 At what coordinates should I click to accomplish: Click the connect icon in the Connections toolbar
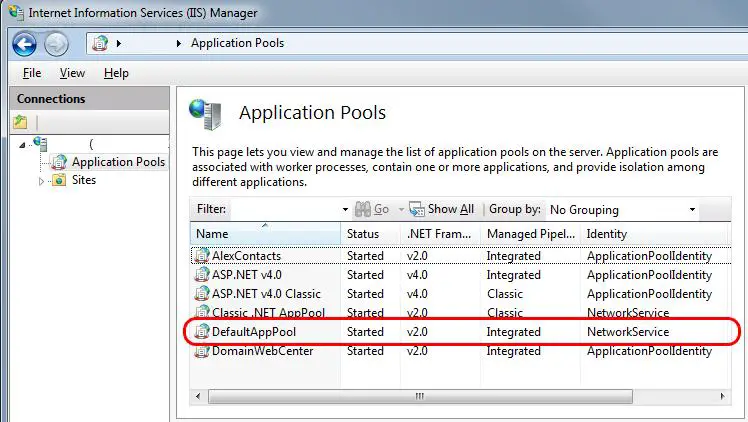click(20, 122)
